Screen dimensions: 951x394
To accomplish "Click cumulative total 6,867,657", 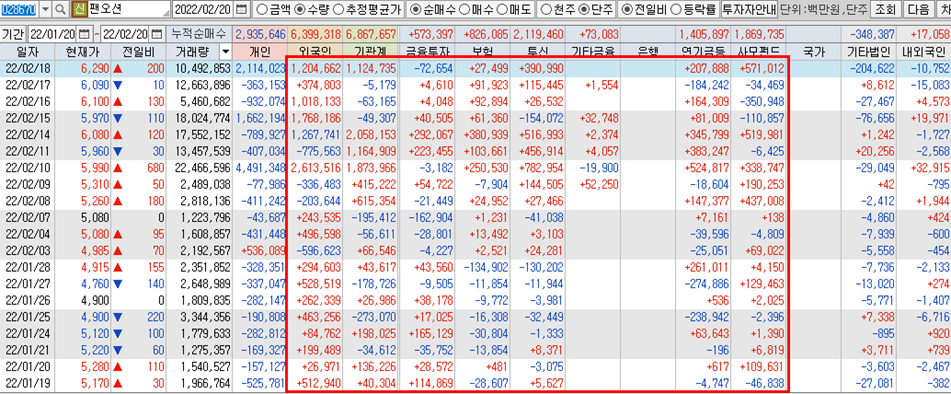I will (371, 35).
